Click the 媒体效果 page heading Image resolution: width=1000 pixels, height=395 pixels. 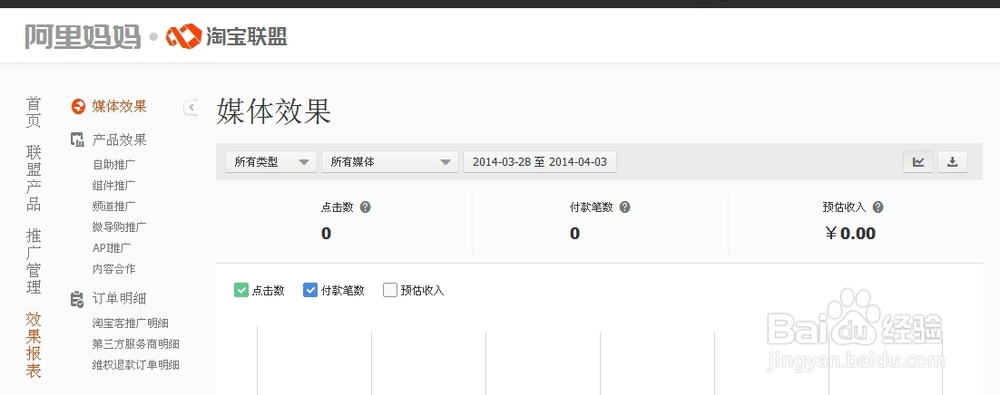[x=274, y=112]
